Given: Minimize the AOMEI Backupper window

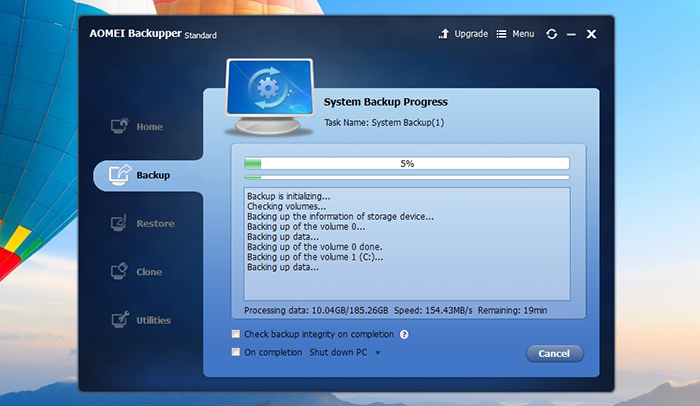Looking at the screenshot, I should (571, 34).
